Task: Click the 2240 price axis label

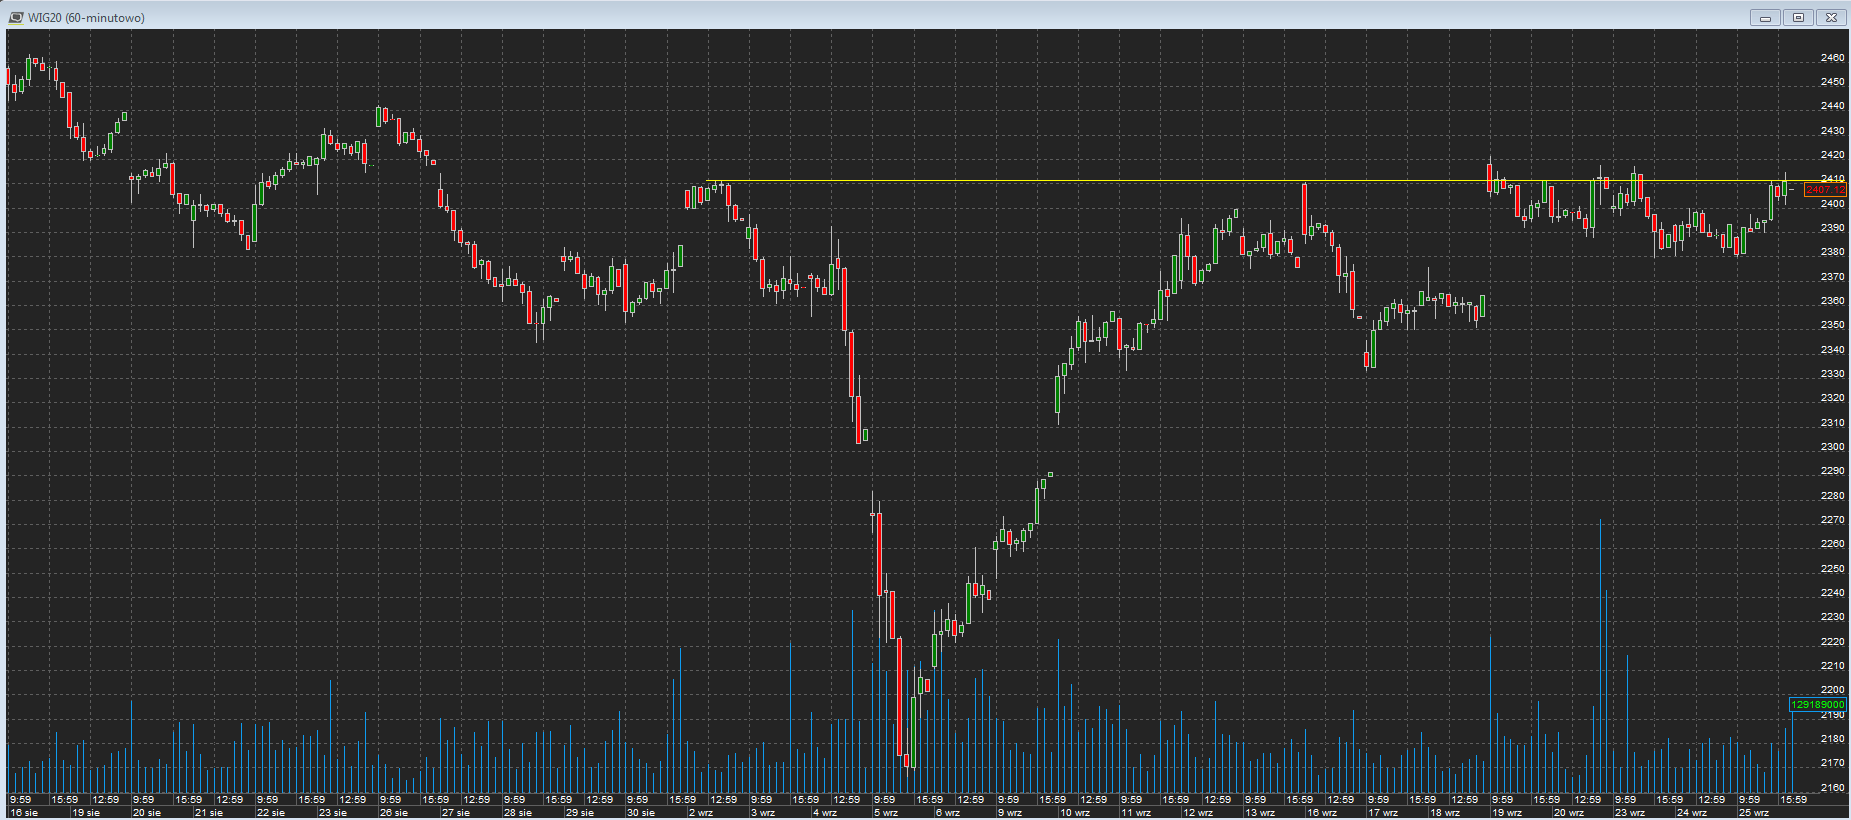Action: pos(1833,593)
